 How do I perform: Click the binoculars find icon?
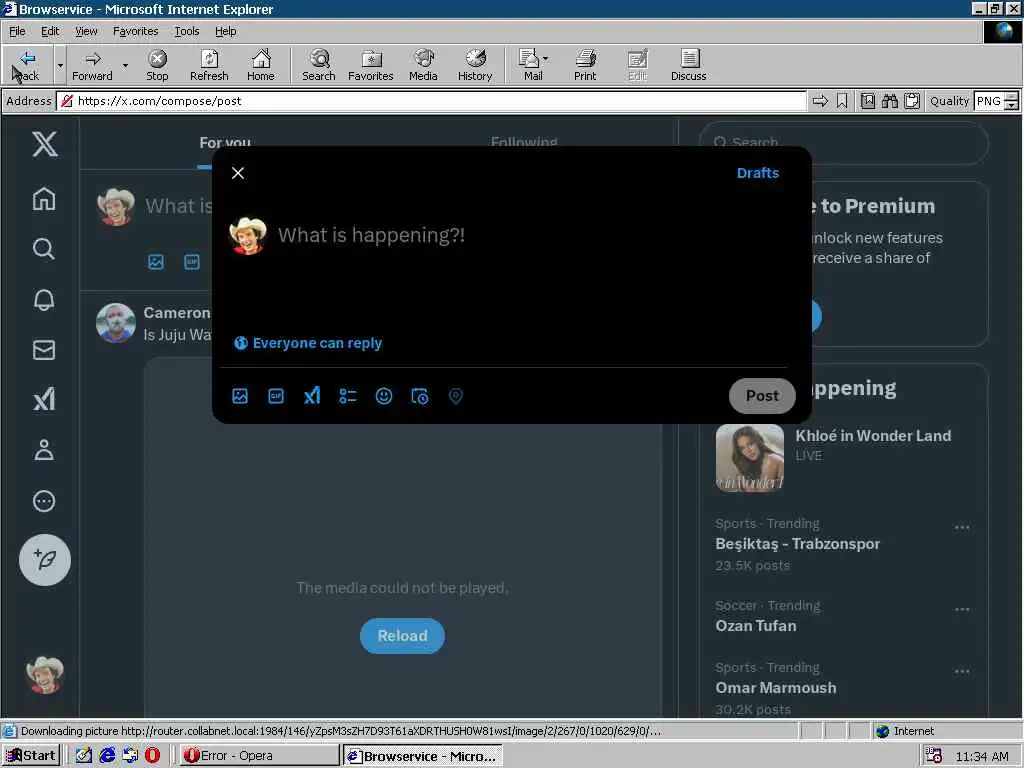[x=889, y=101]
